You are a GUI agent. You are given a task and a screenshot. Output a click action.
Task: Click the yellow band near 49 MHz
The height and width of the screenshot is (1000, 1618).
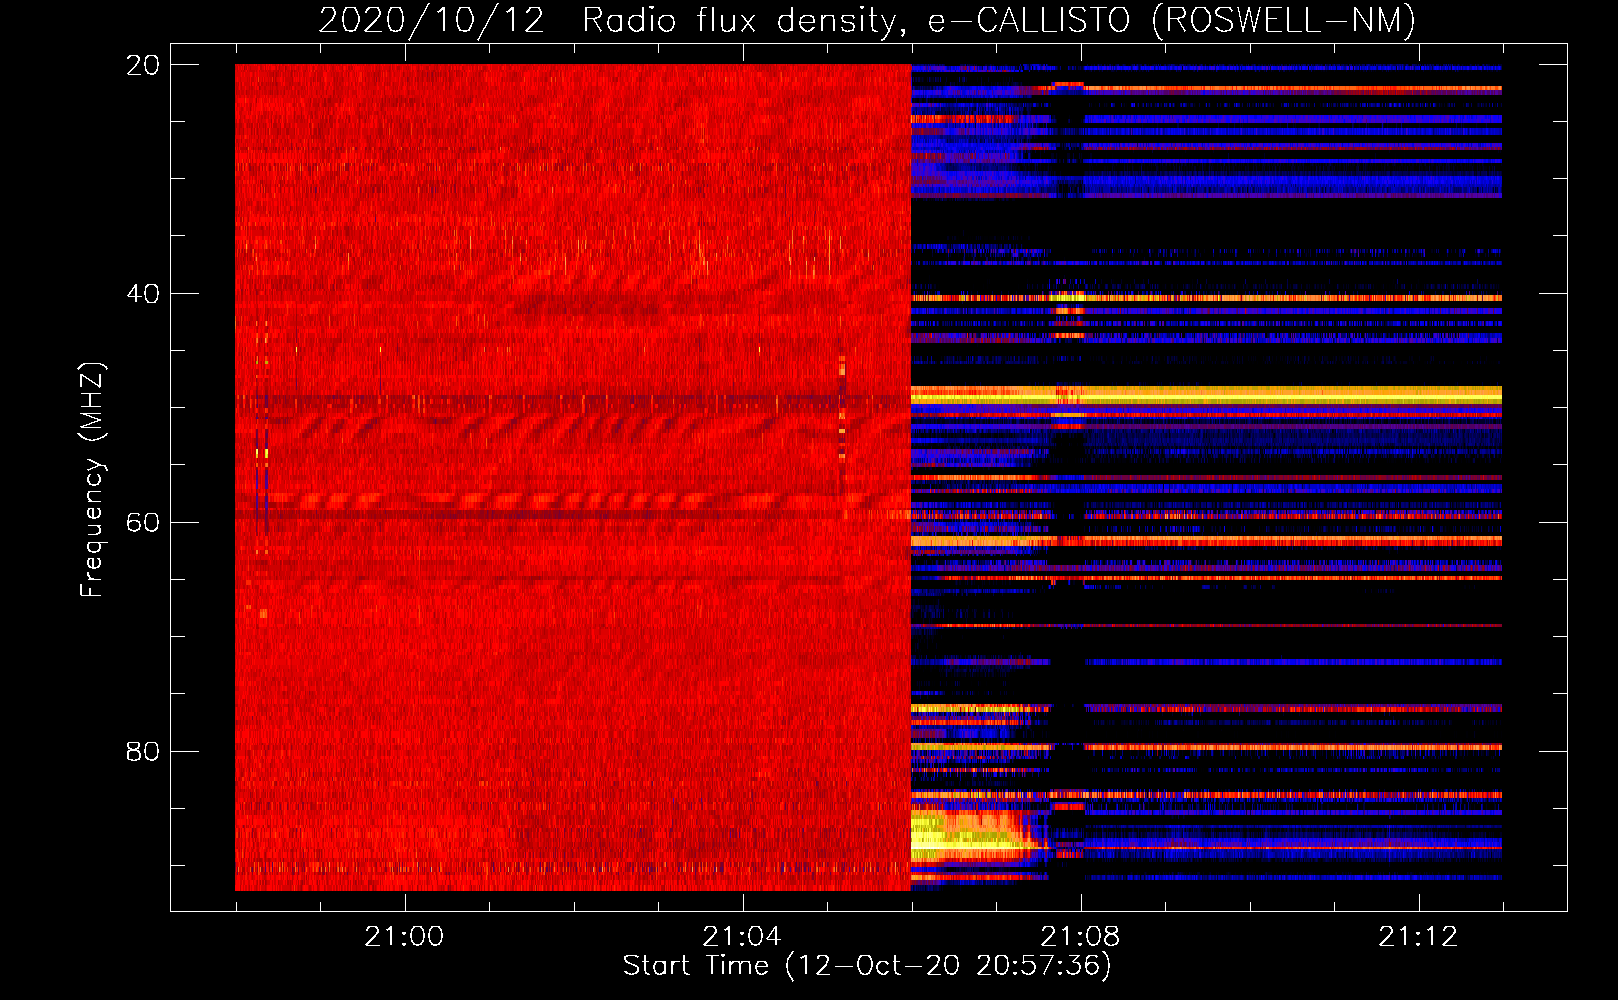(1206, 395)
